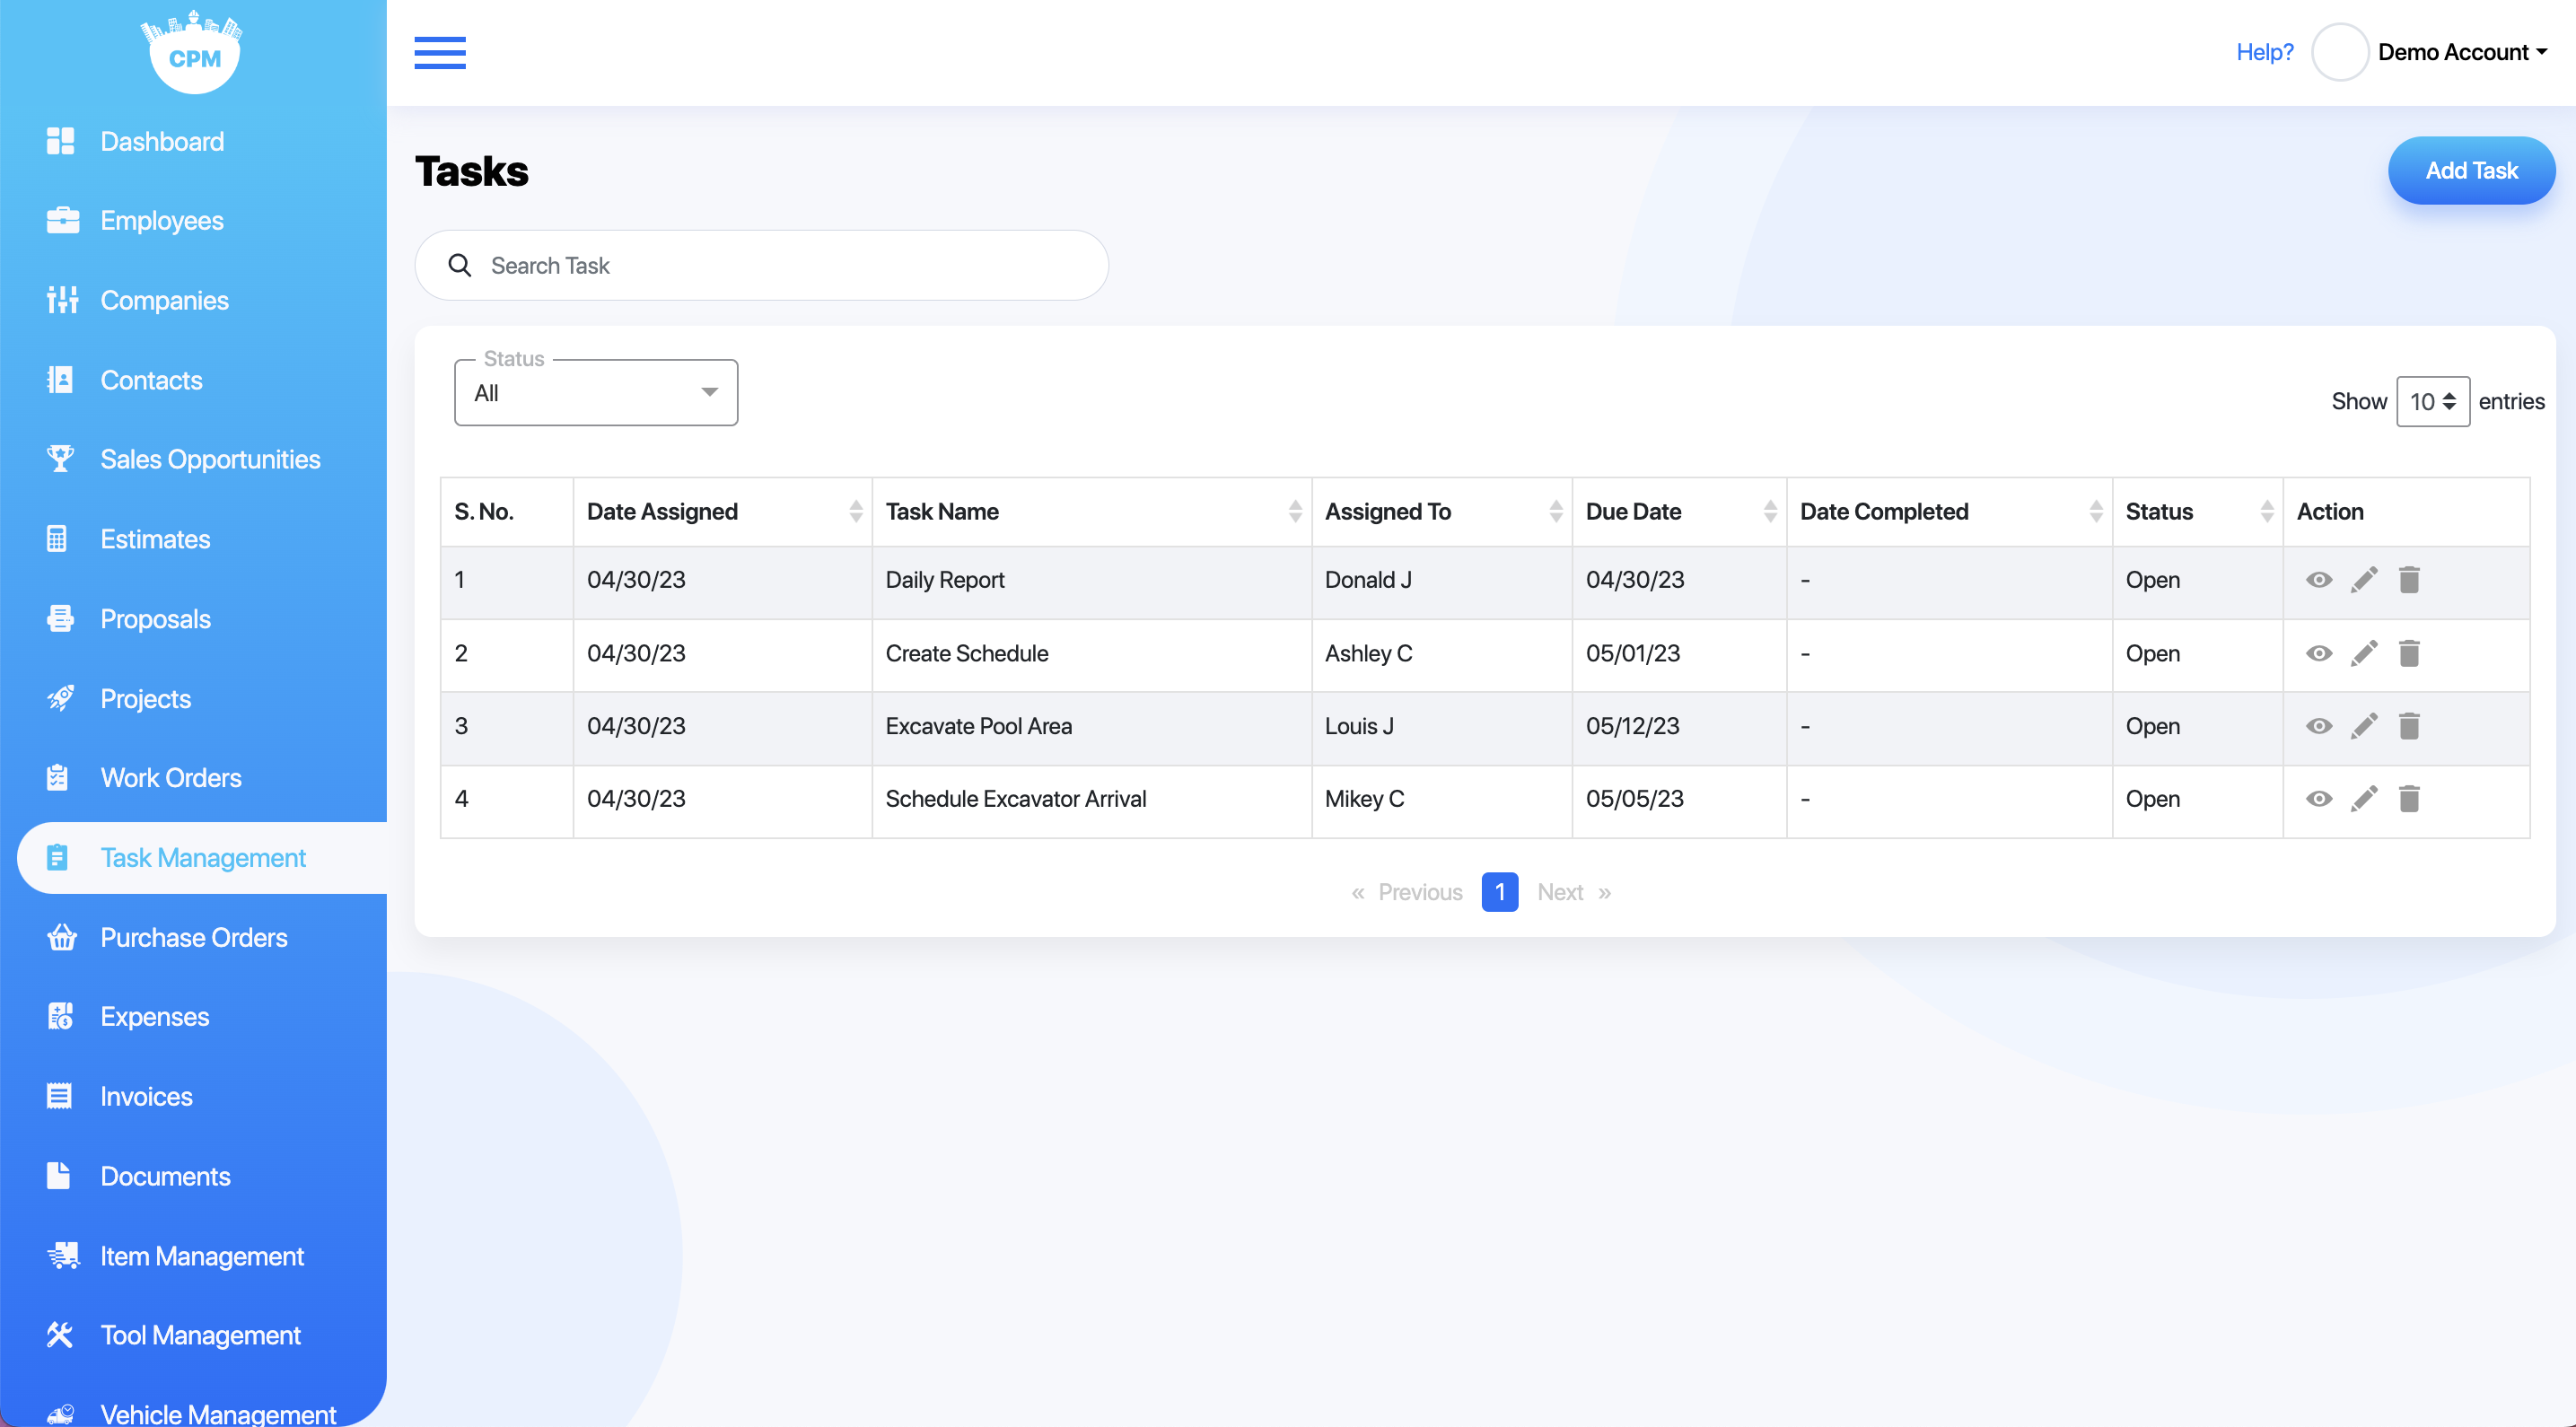This screenshot has height=1427, width=2576.
Task: Open Purchase Orders menu item
Action: 194,937
